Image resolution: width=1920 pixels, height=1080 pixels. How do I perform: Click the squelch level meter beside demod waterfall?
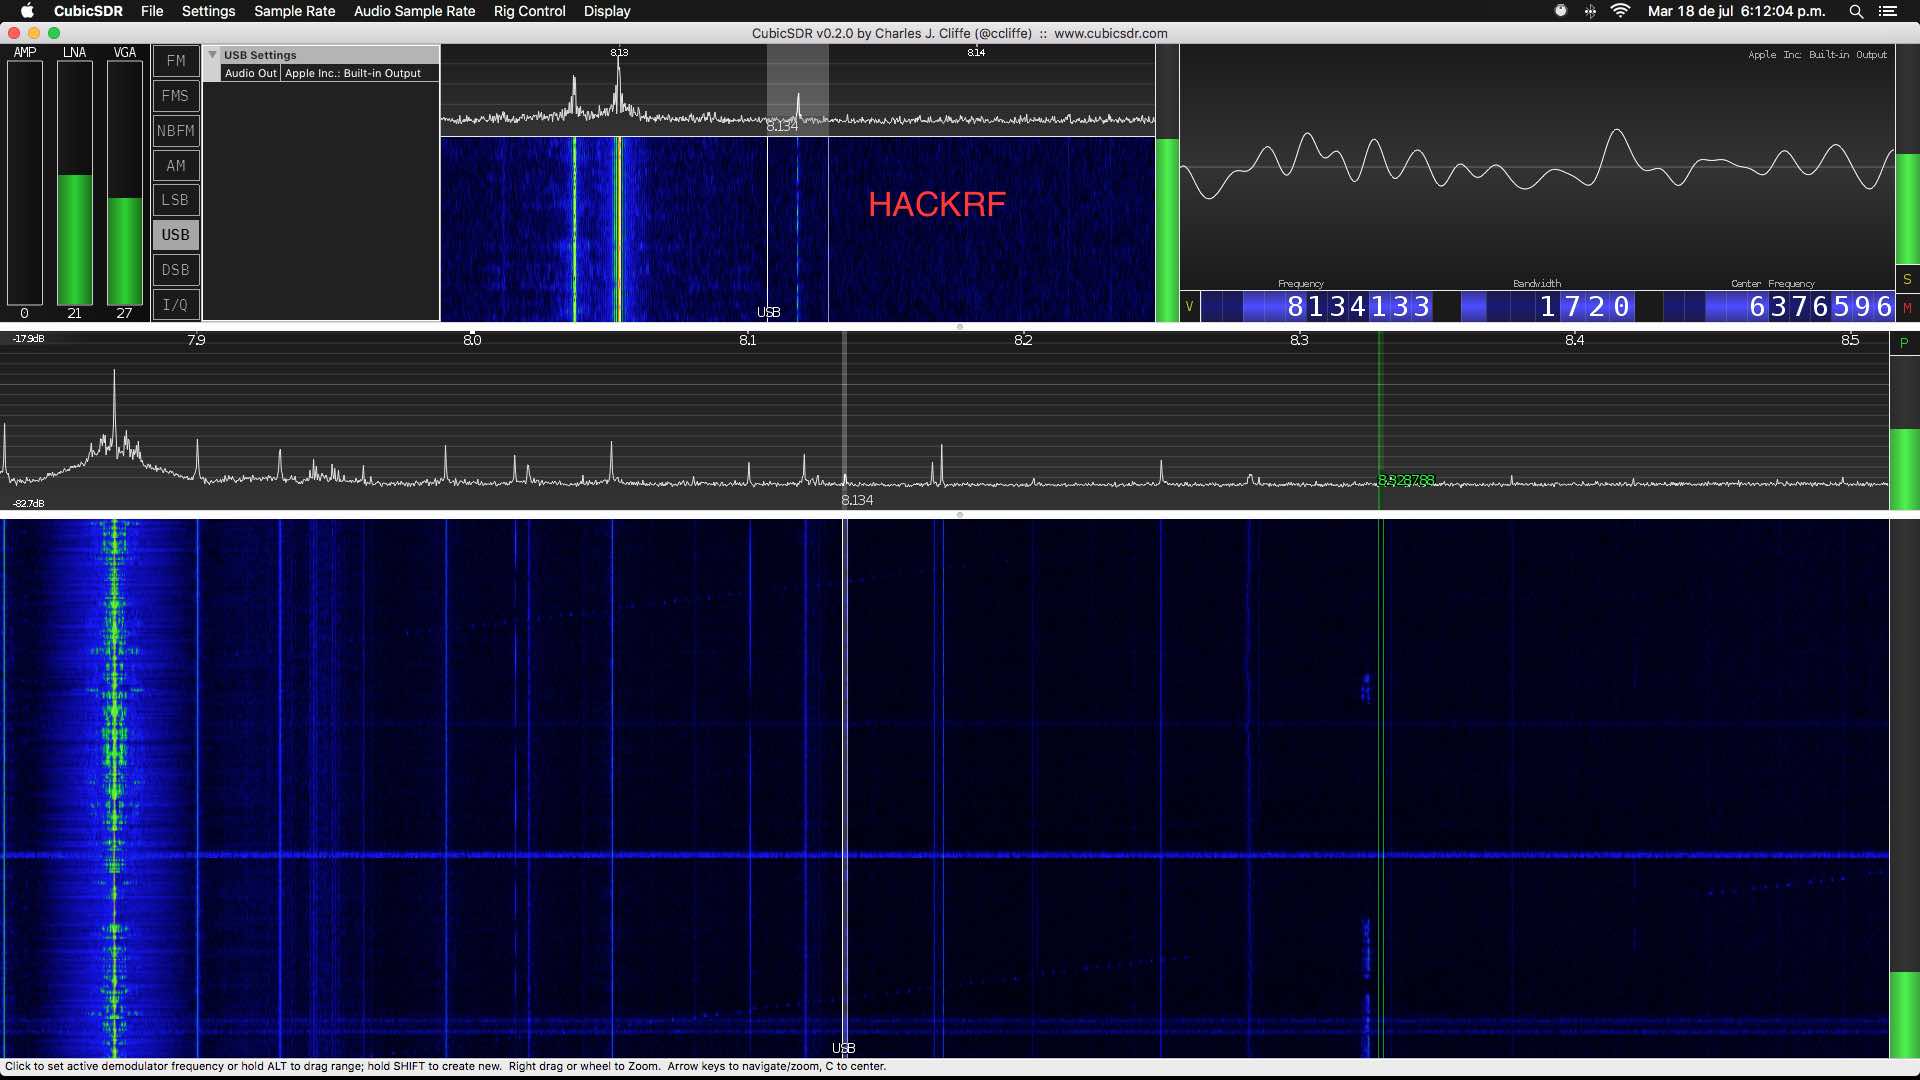click(x=1167, y=183)
